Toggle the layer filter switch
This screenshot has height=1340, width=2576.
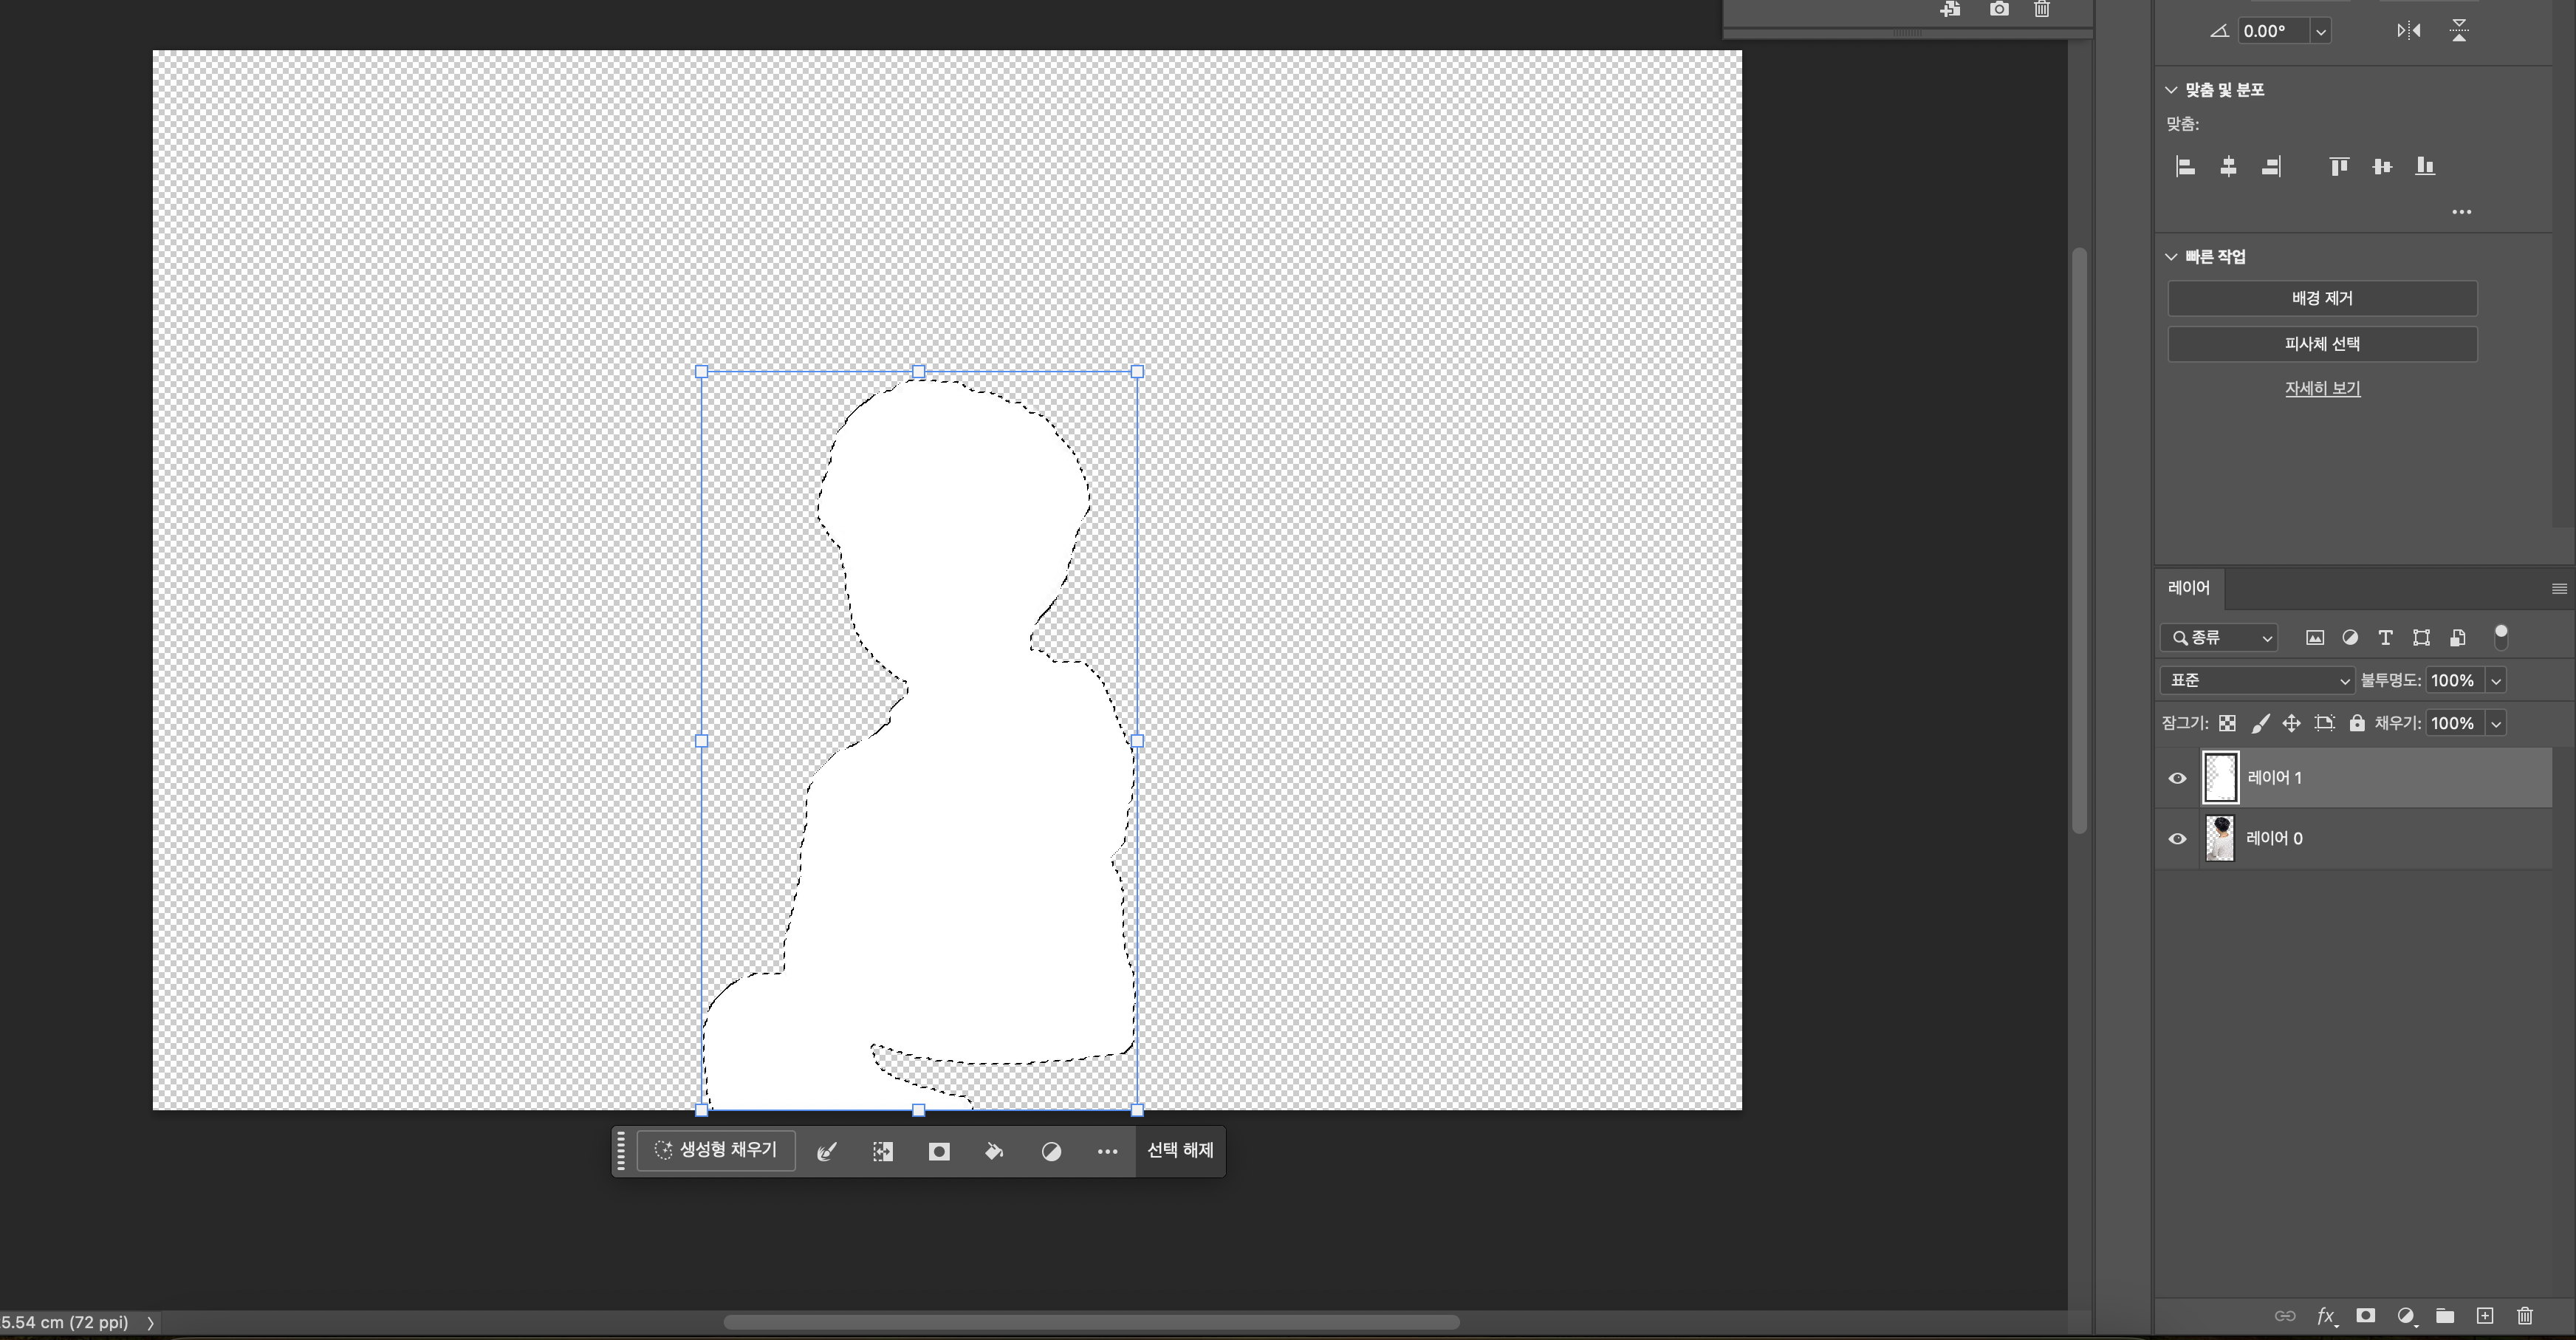click(x=2500, y=636)
